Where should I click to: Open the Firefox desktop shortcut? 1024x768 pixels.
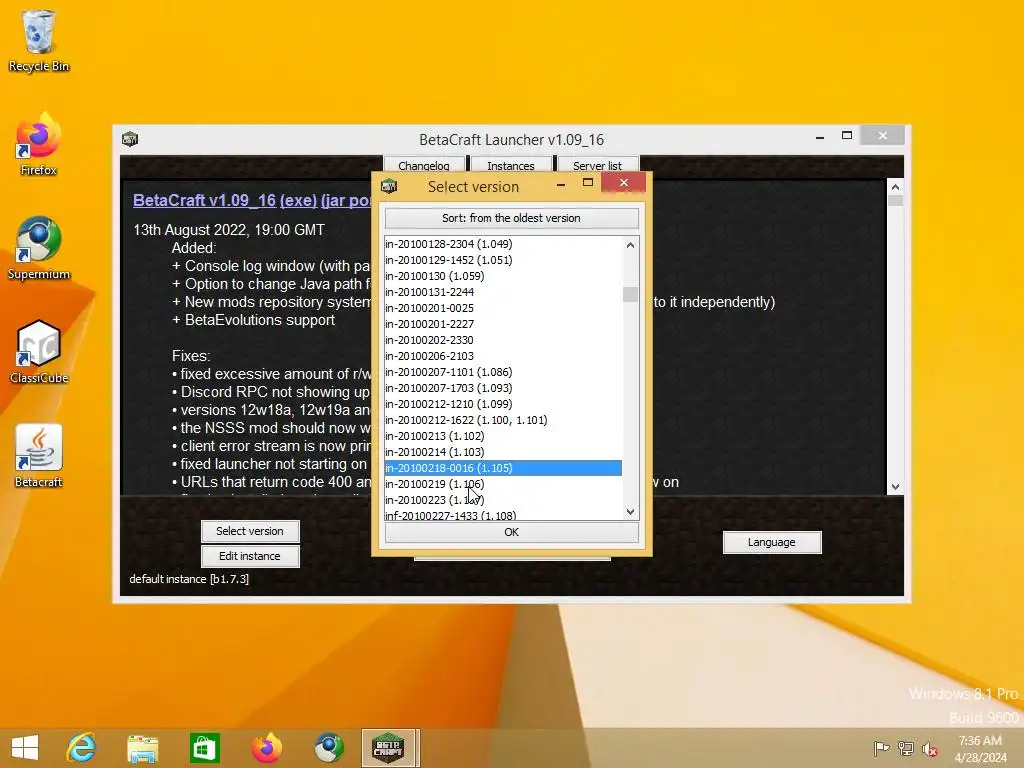point(39,145)
